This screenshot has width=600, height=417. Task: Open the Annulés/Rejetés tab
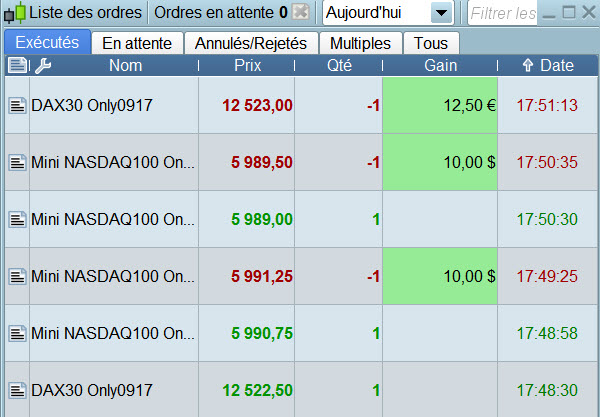pos(251,43)
